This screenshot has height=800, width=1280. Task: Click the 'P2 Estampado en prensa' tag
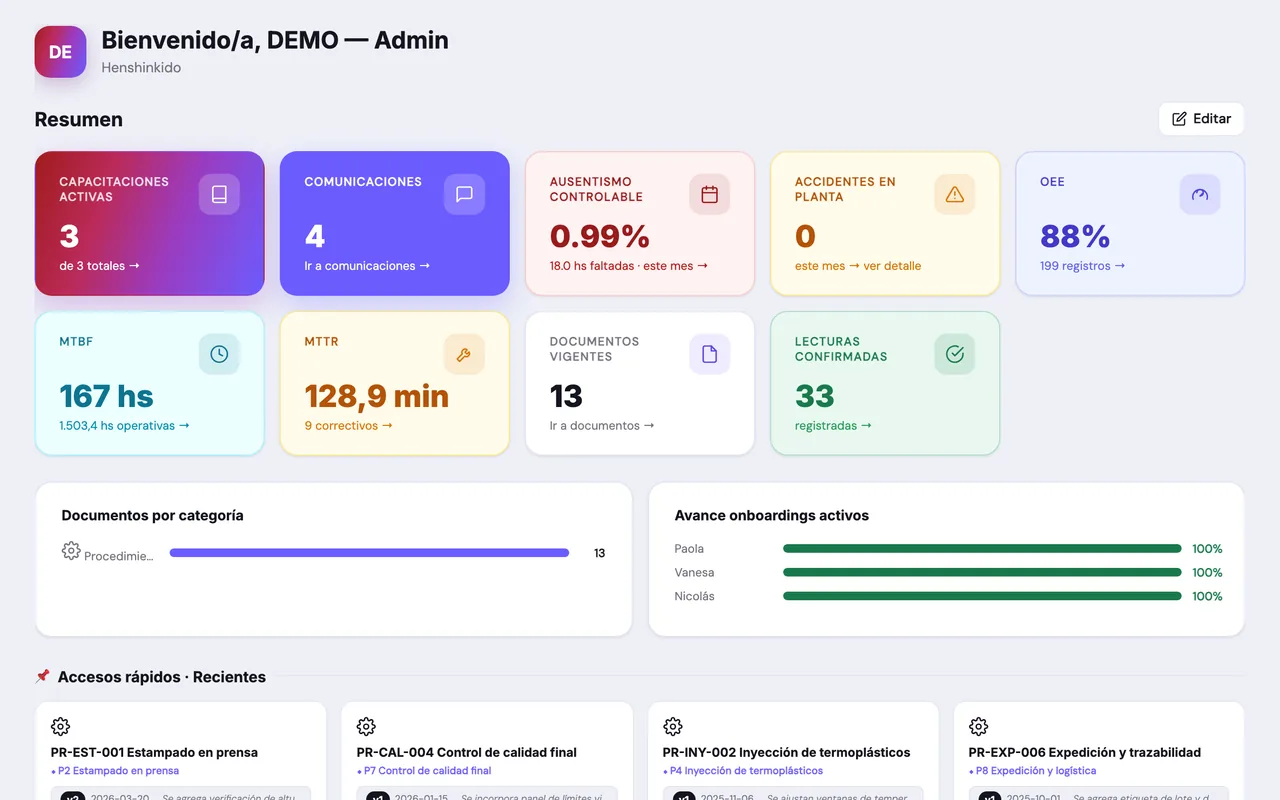tap(115, 771)
